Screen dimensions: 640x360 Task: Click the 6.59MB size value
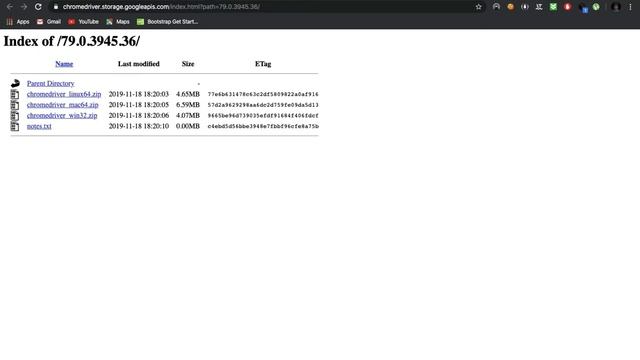tap(188, 104)
